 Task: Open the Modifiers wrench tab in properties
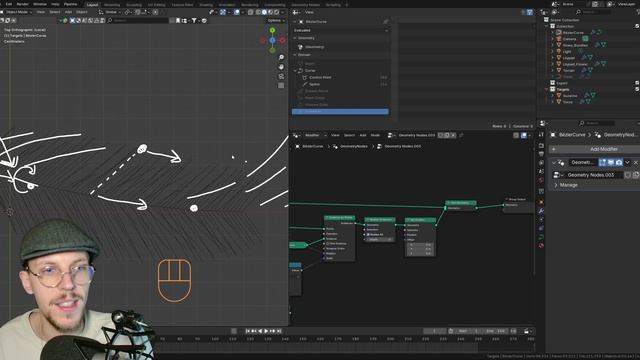pyautogui.click(x=541, y=211)
